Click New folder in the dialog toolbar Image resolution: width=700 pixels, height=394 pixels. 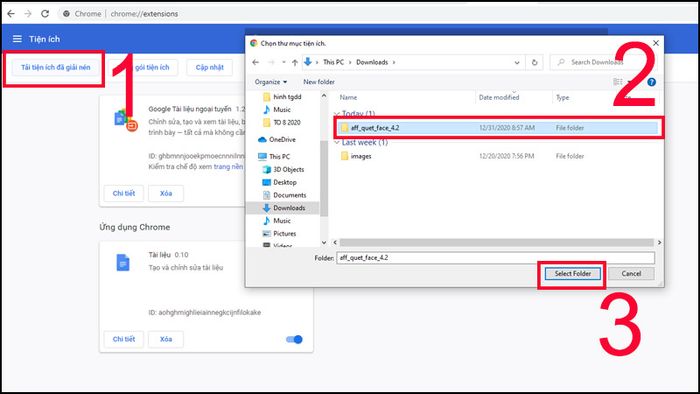(319, 82)
